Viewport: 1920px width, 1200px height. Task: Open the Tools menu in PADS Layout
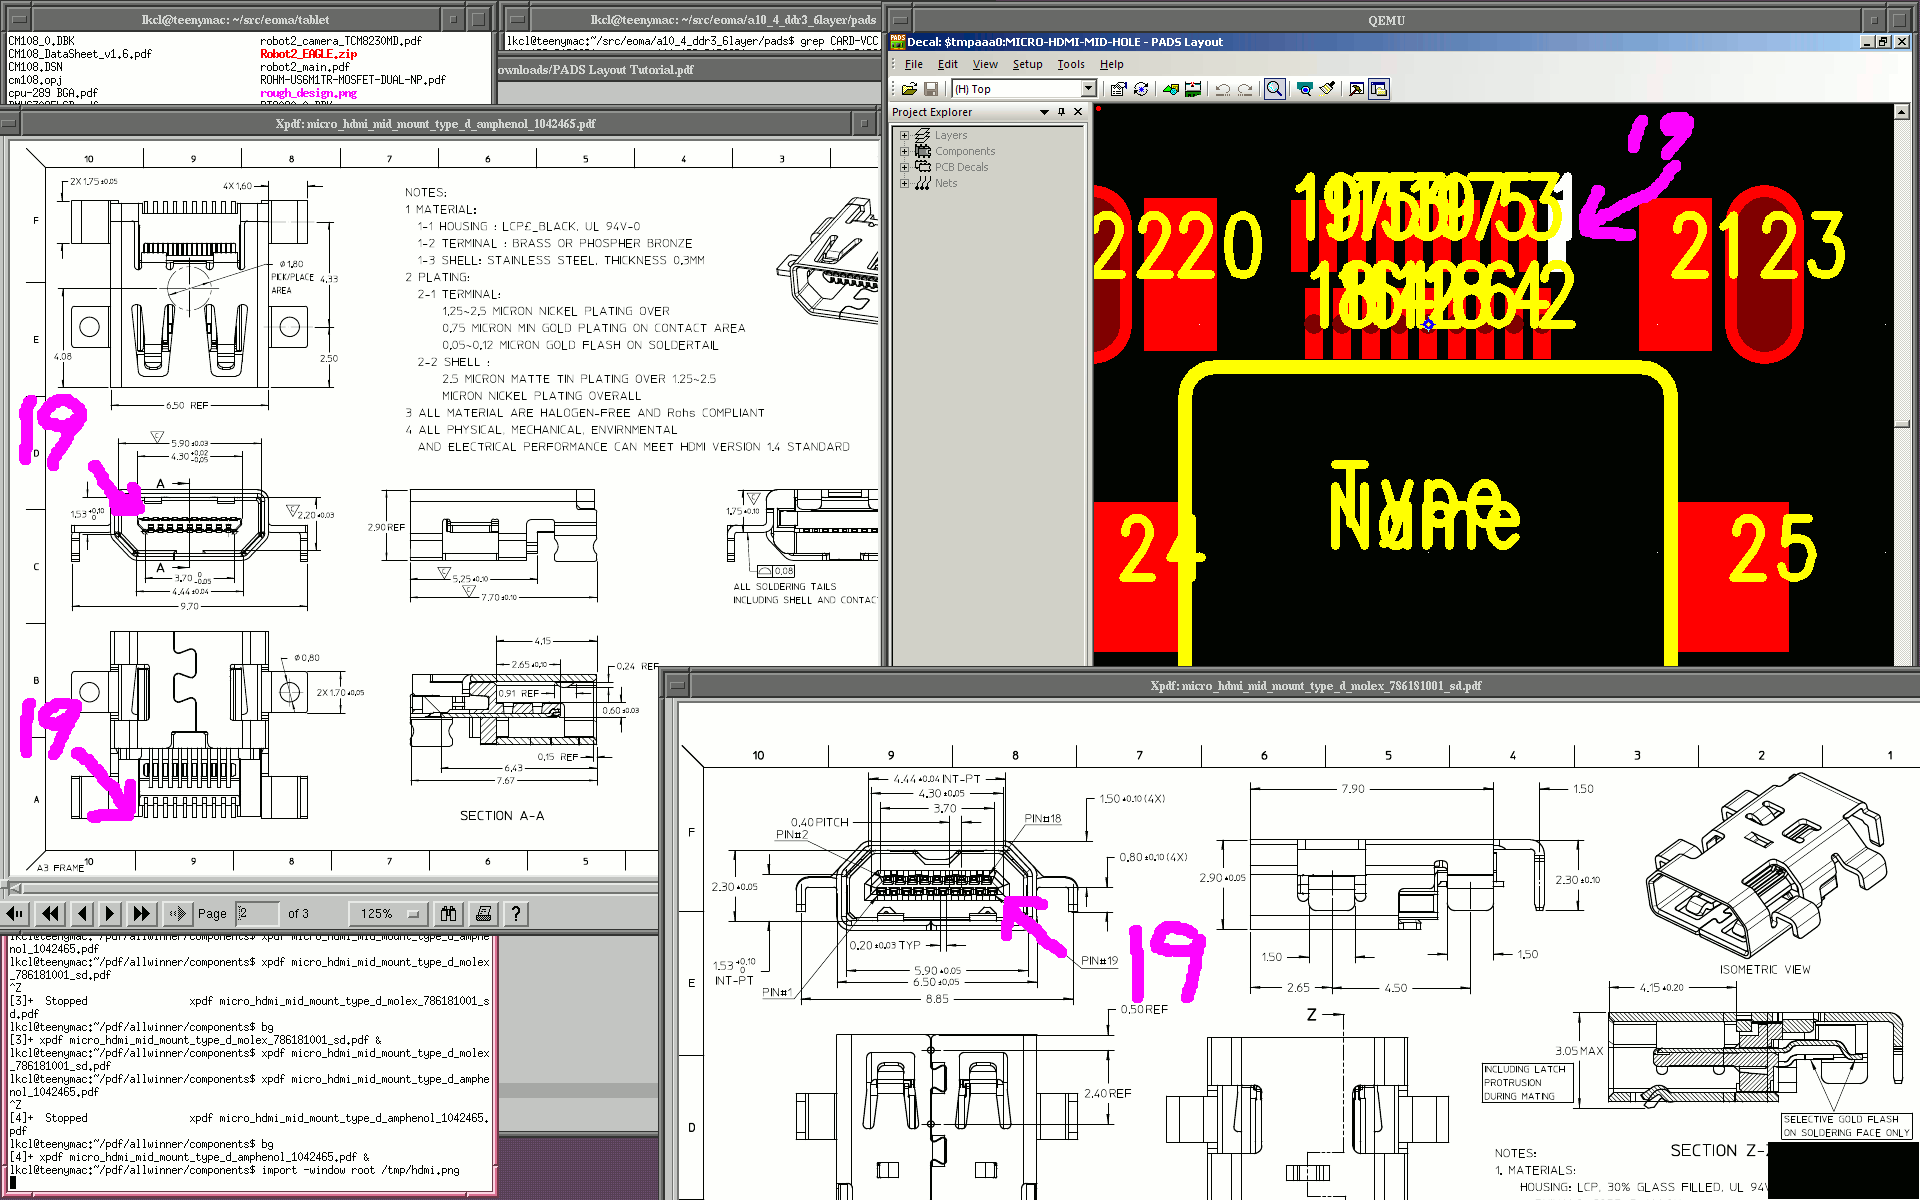coord(1071,64)
